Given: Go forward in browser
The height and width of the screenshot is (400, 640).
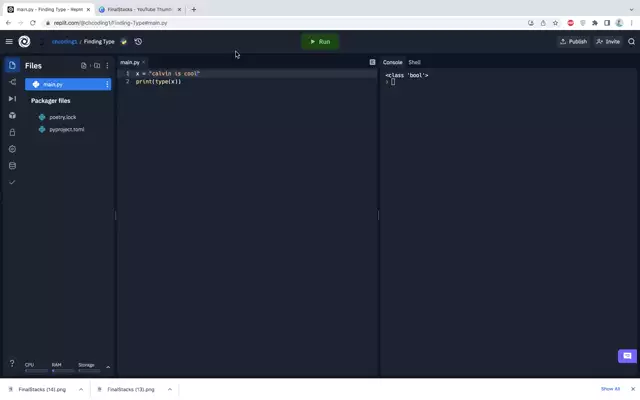Looking at the screenshot, I should pyautogui.click(x=21, y=23).
